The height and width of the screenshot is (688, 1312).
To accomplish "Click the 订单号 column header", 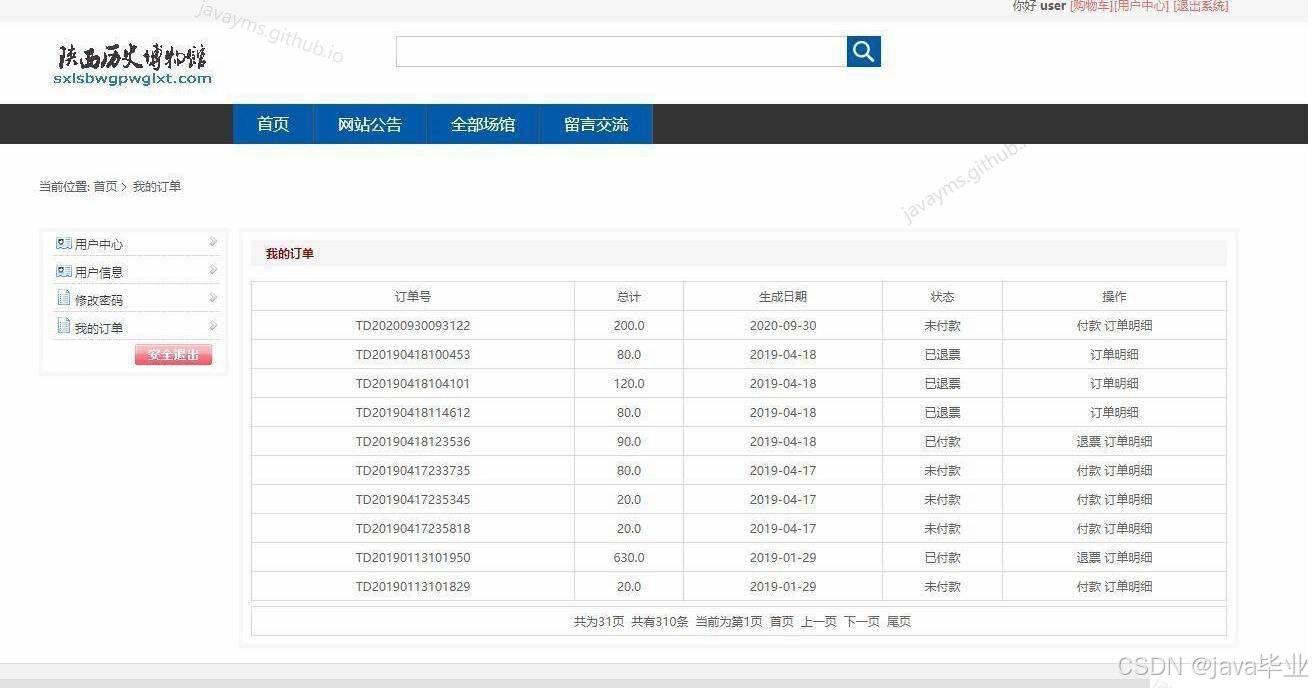I will 413,297.
